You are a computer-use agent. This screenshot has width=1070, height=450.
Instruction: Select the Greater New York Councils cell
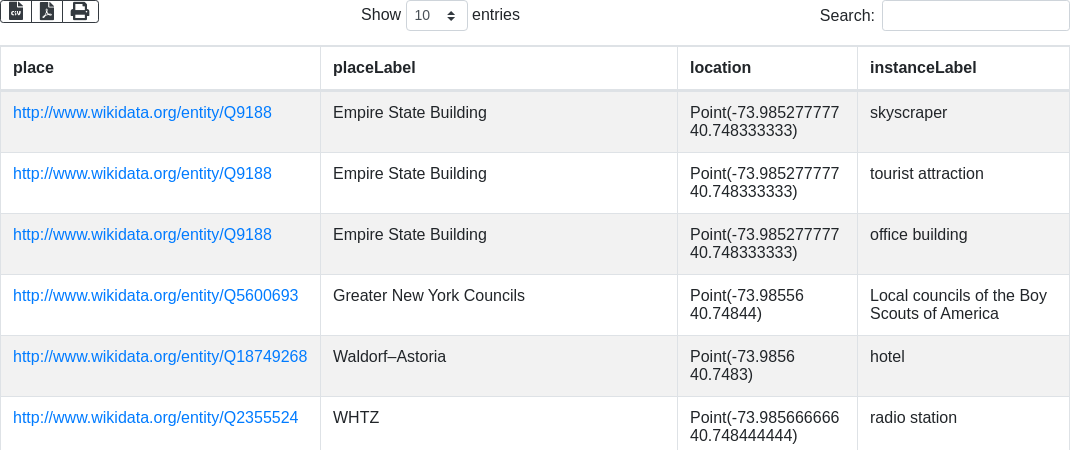[429, 296]
